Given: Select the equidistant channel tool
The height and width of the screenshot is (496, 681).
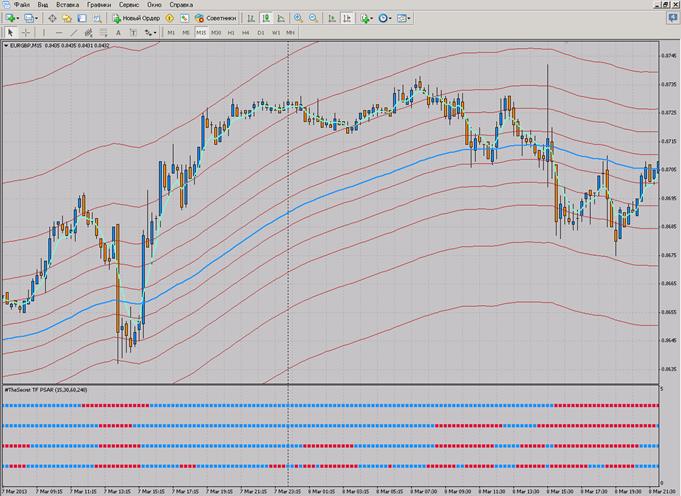Looking at the screenshot, I should click(89, 33).
